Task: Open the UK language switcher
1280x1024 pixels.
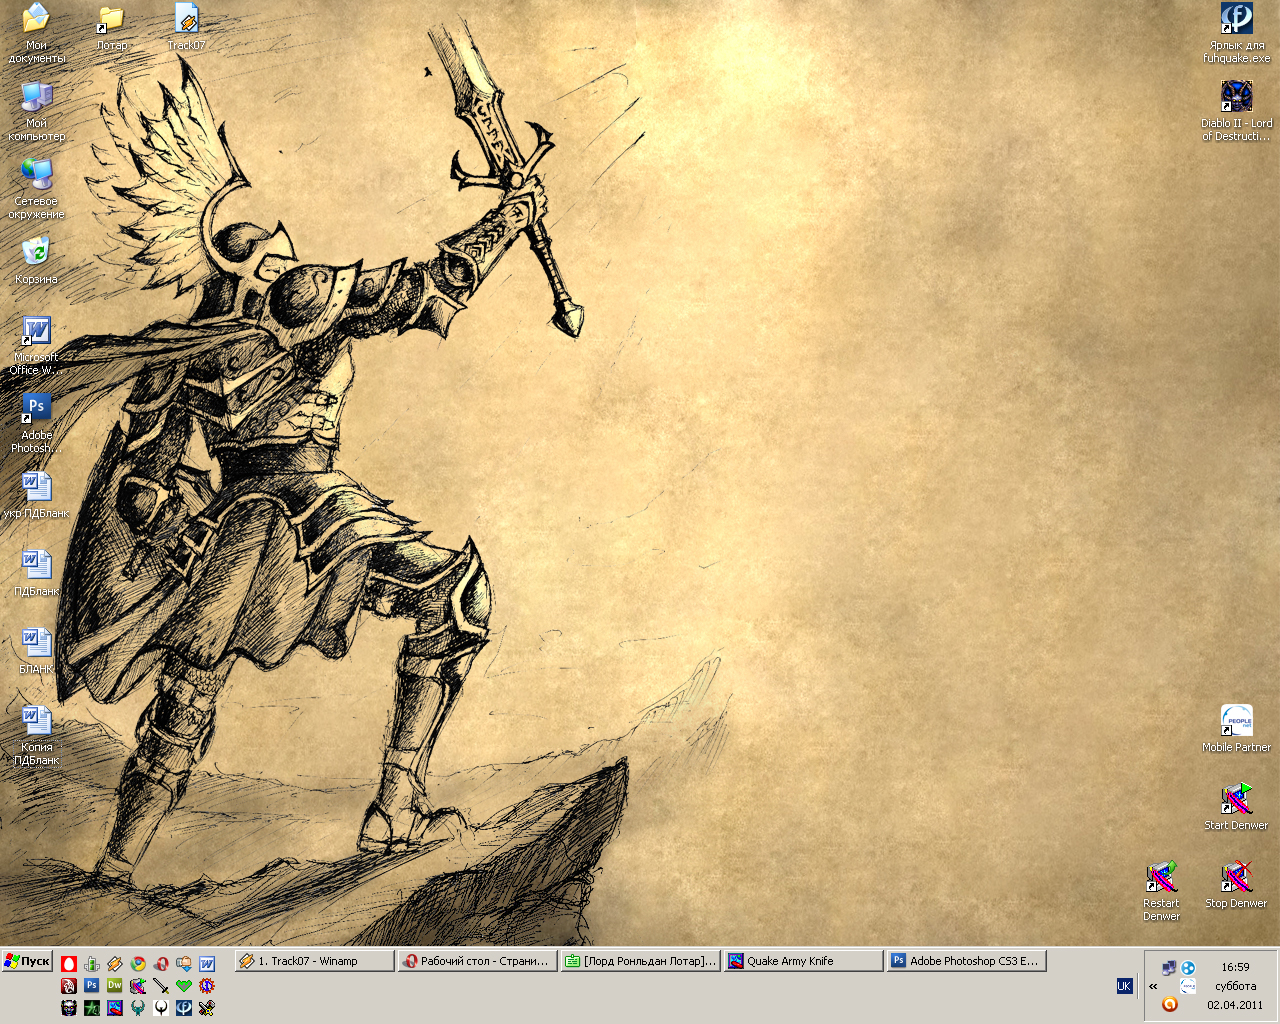Action: (x=1124, y=986)
